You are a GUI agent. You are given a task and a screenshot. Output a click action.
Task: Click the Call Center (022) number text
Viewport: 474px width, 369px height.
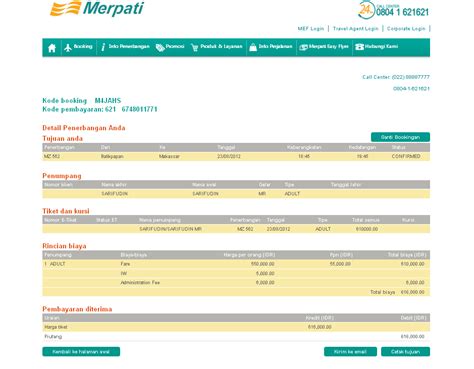pyautogui.click(x=396, y=77)
